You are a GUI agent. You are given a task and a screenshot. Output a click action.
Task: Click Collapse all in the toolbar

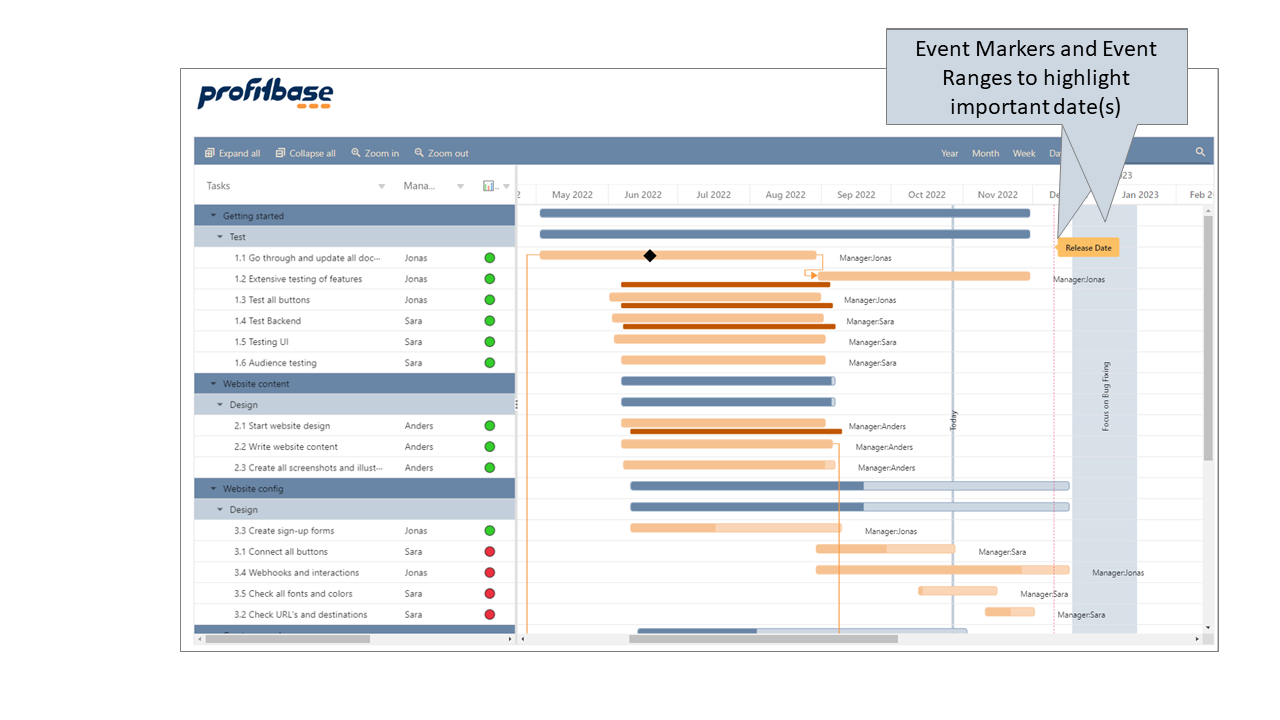305,153
